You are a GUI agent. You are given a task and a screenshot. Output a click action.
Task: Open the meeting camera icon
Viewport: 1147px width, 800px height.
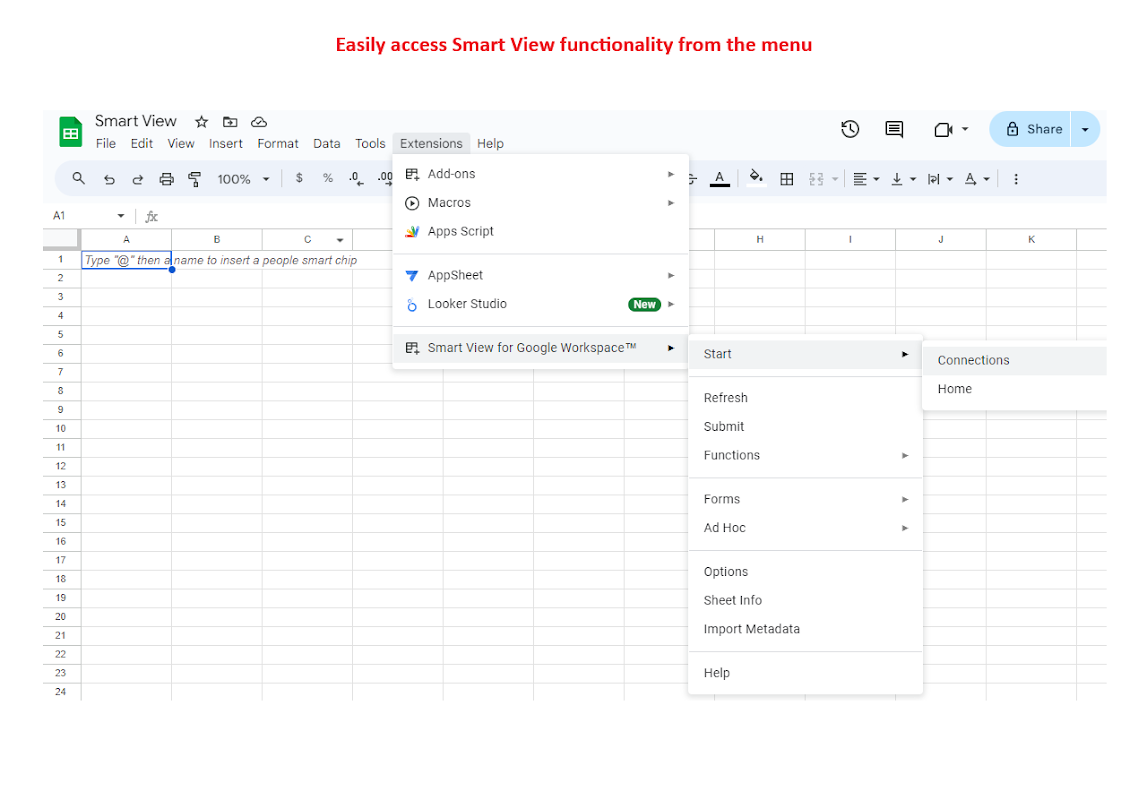944,129
